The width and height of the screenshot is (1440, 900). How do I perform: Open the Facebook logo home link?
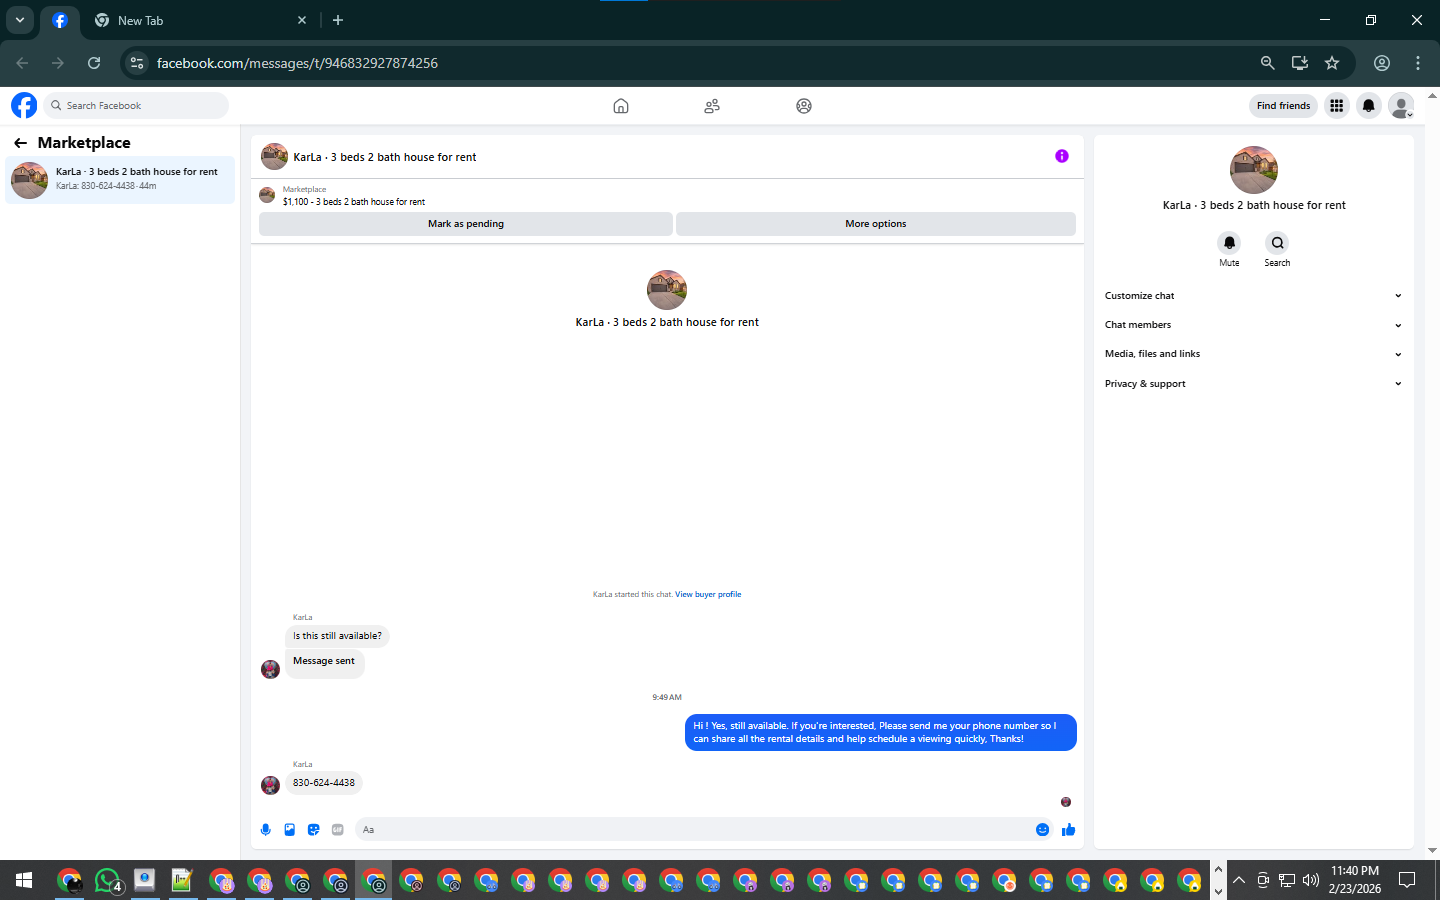coord(24,105)
